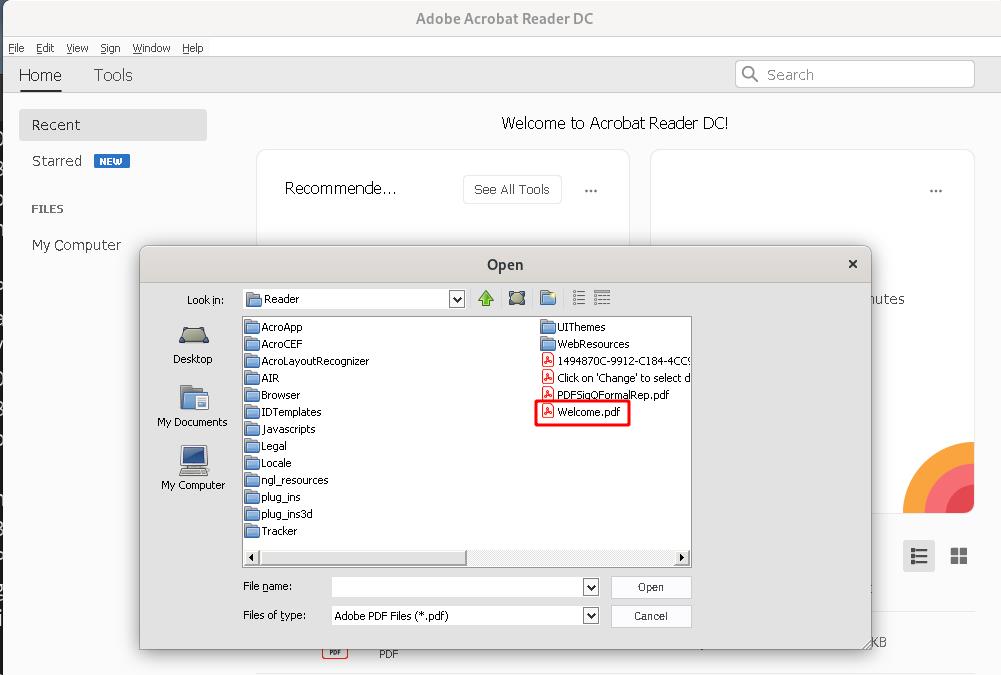Switch recent files to thumbnail grid view

click(959, 556)
